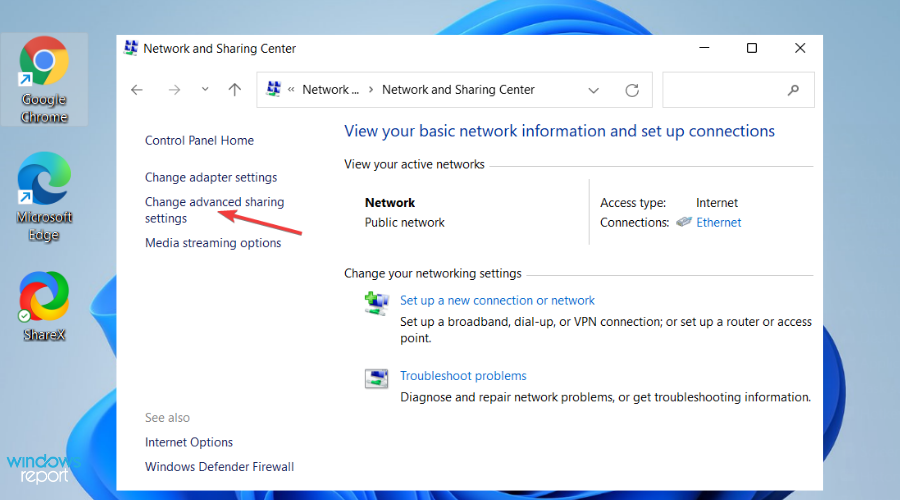
Task: Click the 'Internet' access type value
Action: 717,203
